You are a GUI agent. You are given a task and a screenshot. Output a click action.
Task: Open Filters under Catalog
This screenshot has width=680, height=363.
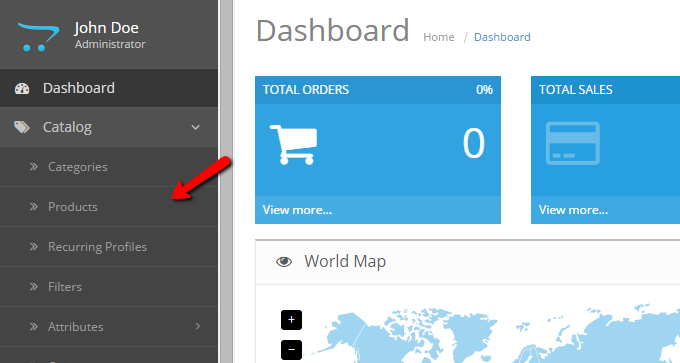(109, 287)
